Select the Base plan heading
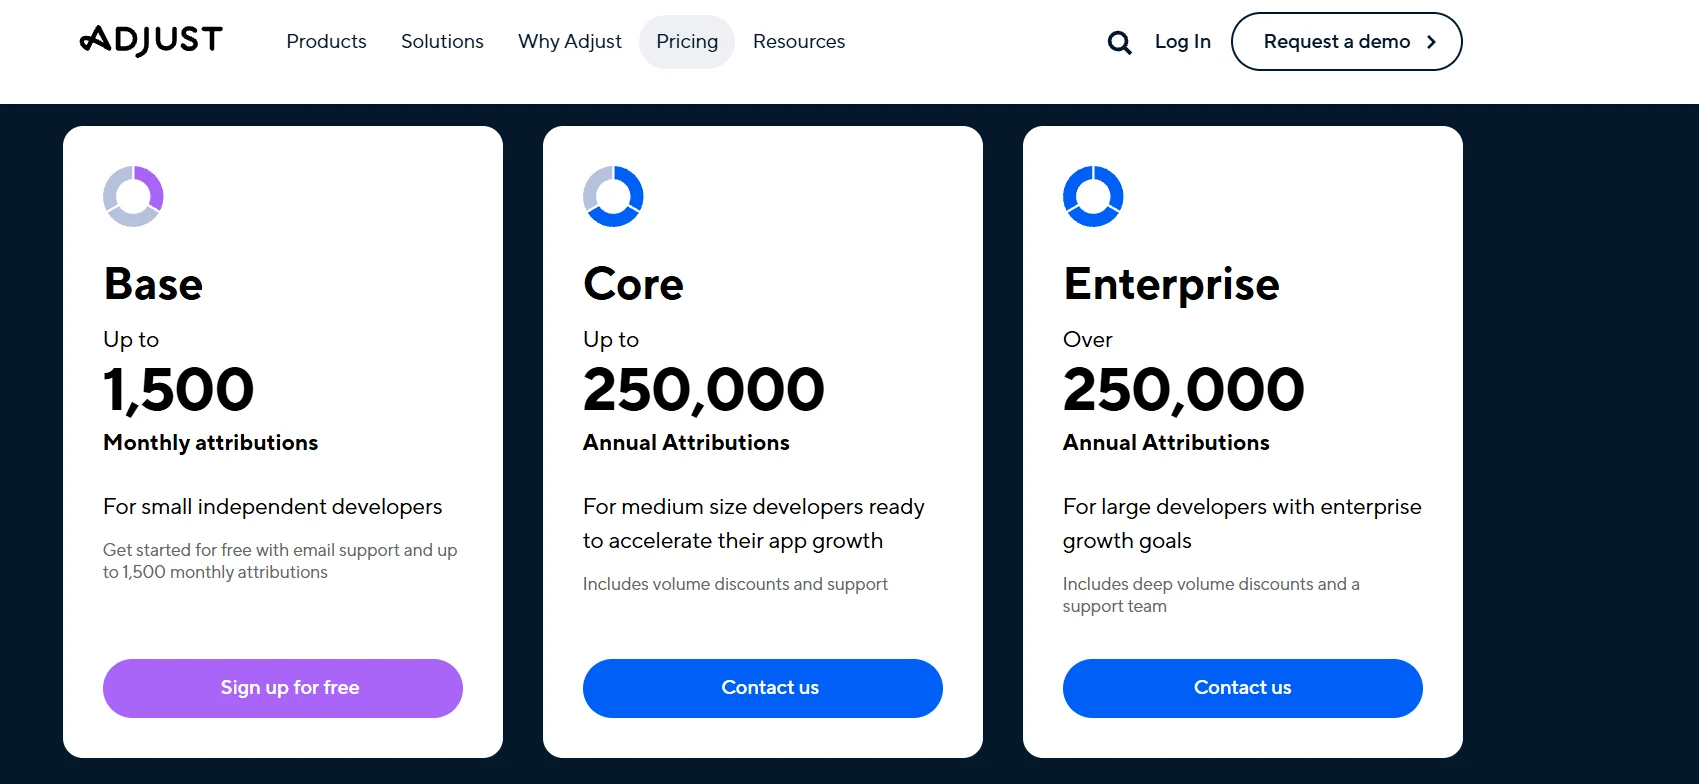The image size is (1699, 784). coord(154,284)
